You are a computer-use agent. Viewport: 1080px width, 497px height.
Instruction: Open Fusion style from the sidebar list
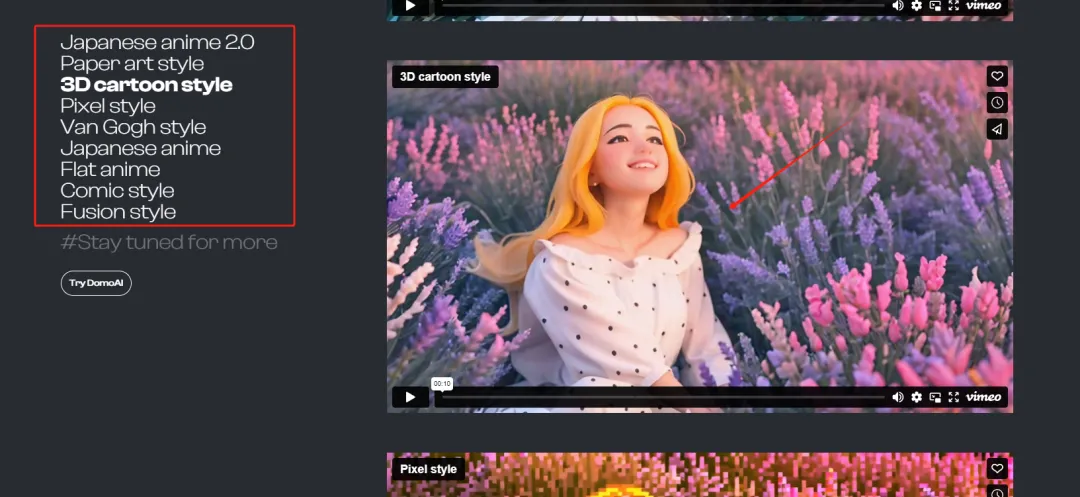(x=118, y=212)
